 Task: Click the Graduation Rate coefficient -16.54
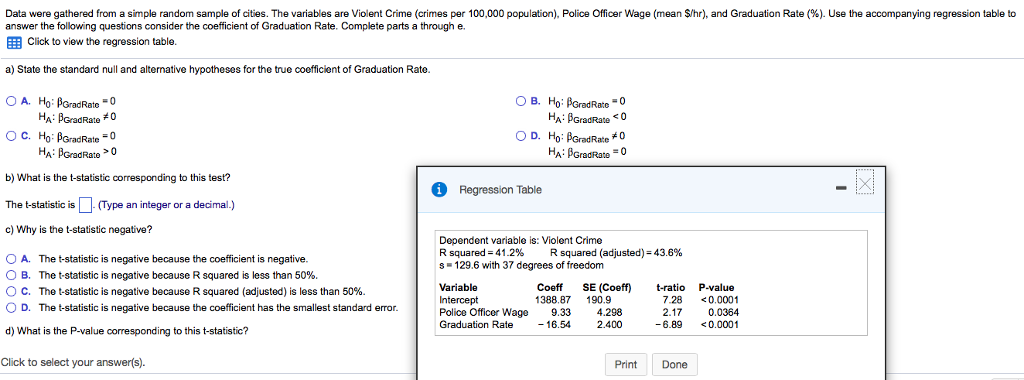(554, 324)
